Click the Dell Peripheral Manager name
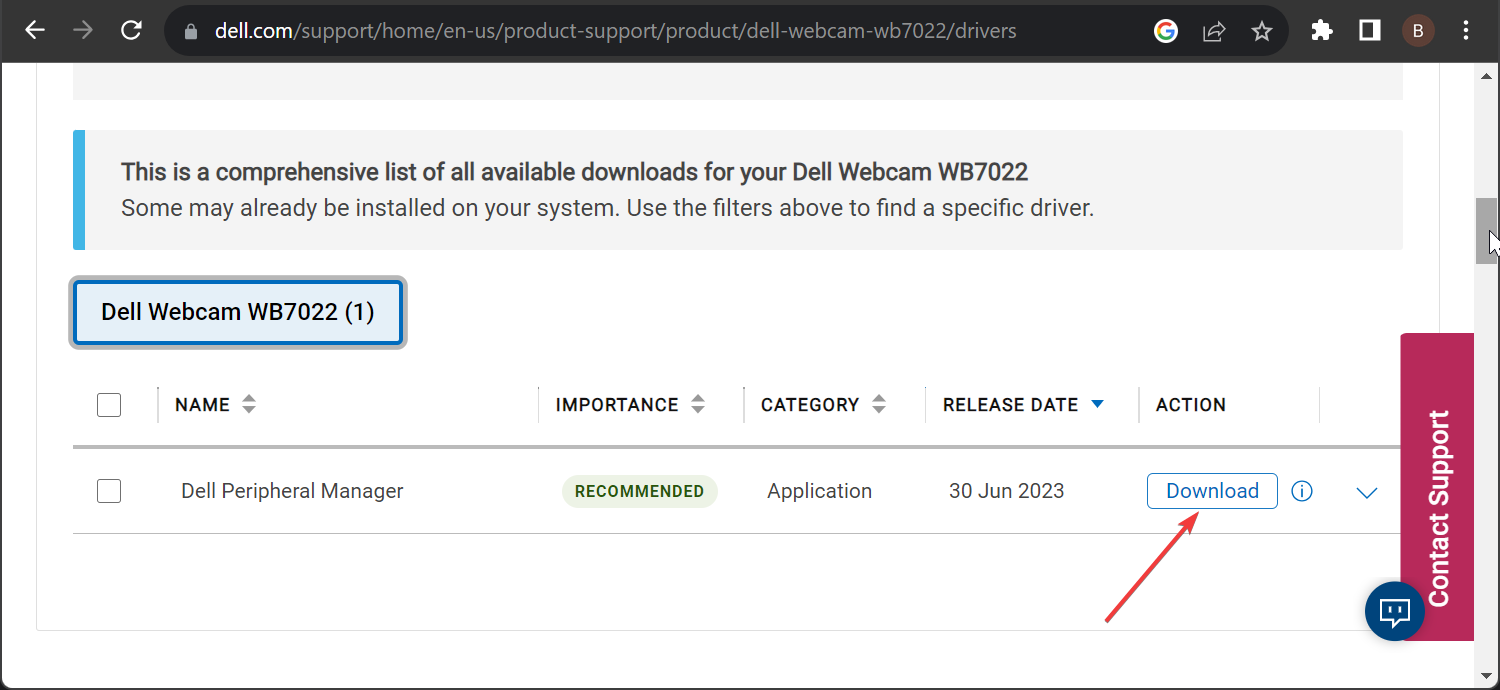The height and width of the screenshot is (690, 1500). [292, 491]
